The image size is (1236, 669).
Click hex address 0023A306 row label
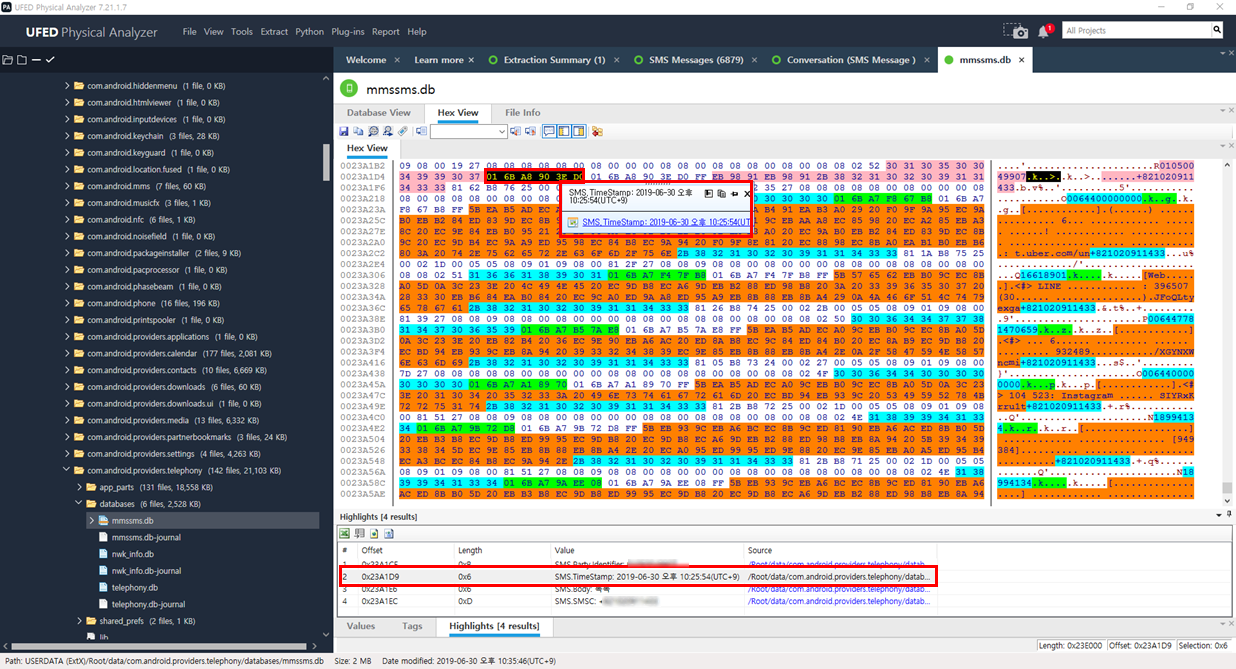coord(363,274)
